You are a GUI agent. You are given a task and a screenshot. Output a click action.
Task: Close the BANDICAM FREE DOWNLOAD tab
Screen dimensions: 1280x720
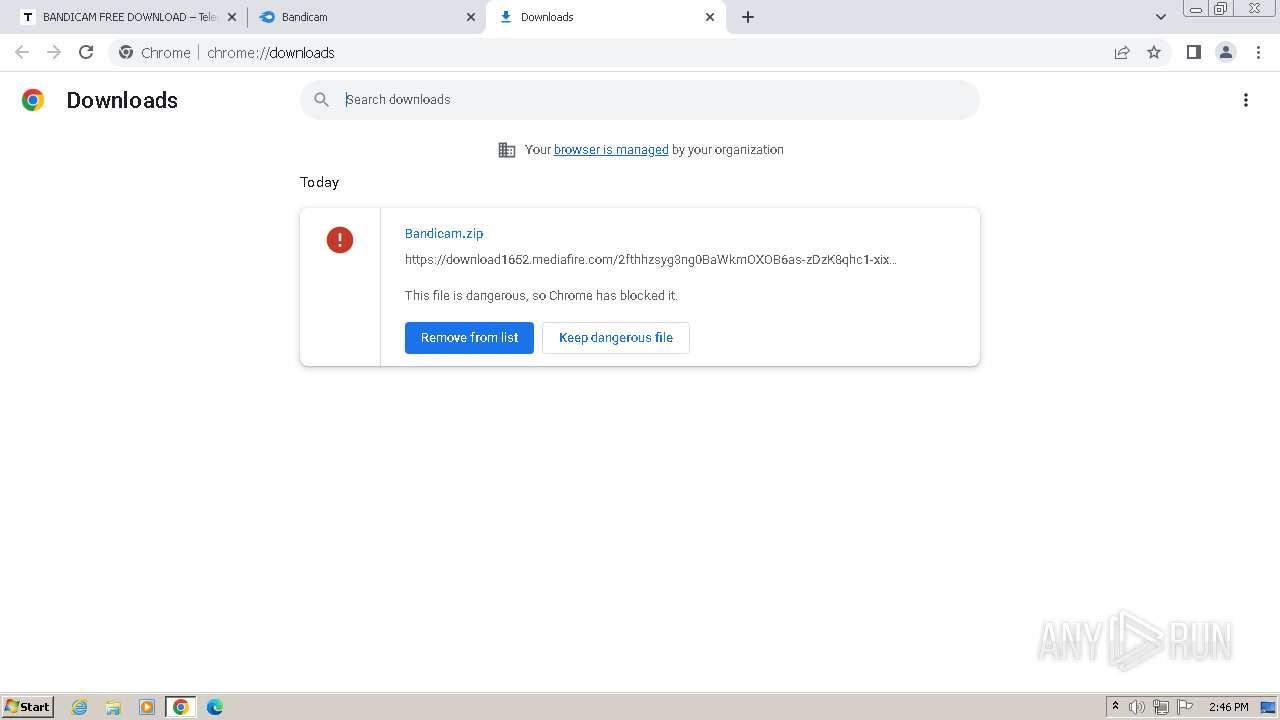pos(232,17)
